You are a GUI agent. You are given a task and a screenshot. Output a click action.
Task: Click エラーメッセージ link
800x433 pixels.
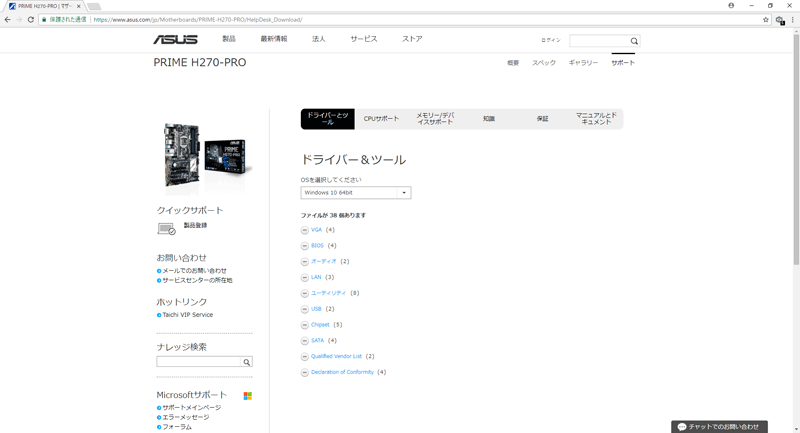tap(186, 418)
